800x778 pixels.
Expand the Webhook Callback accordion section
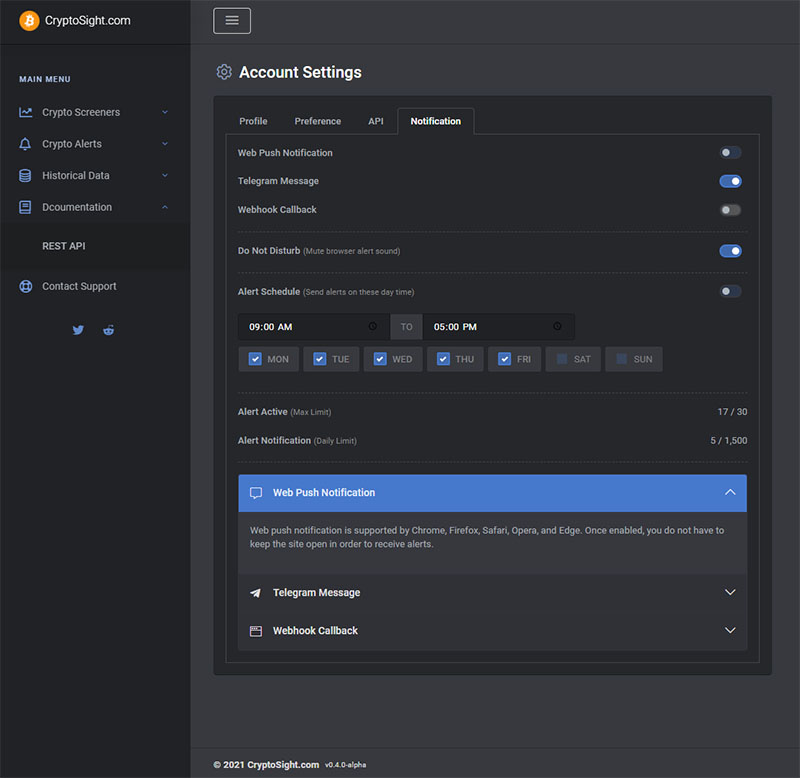coord(492,631)
